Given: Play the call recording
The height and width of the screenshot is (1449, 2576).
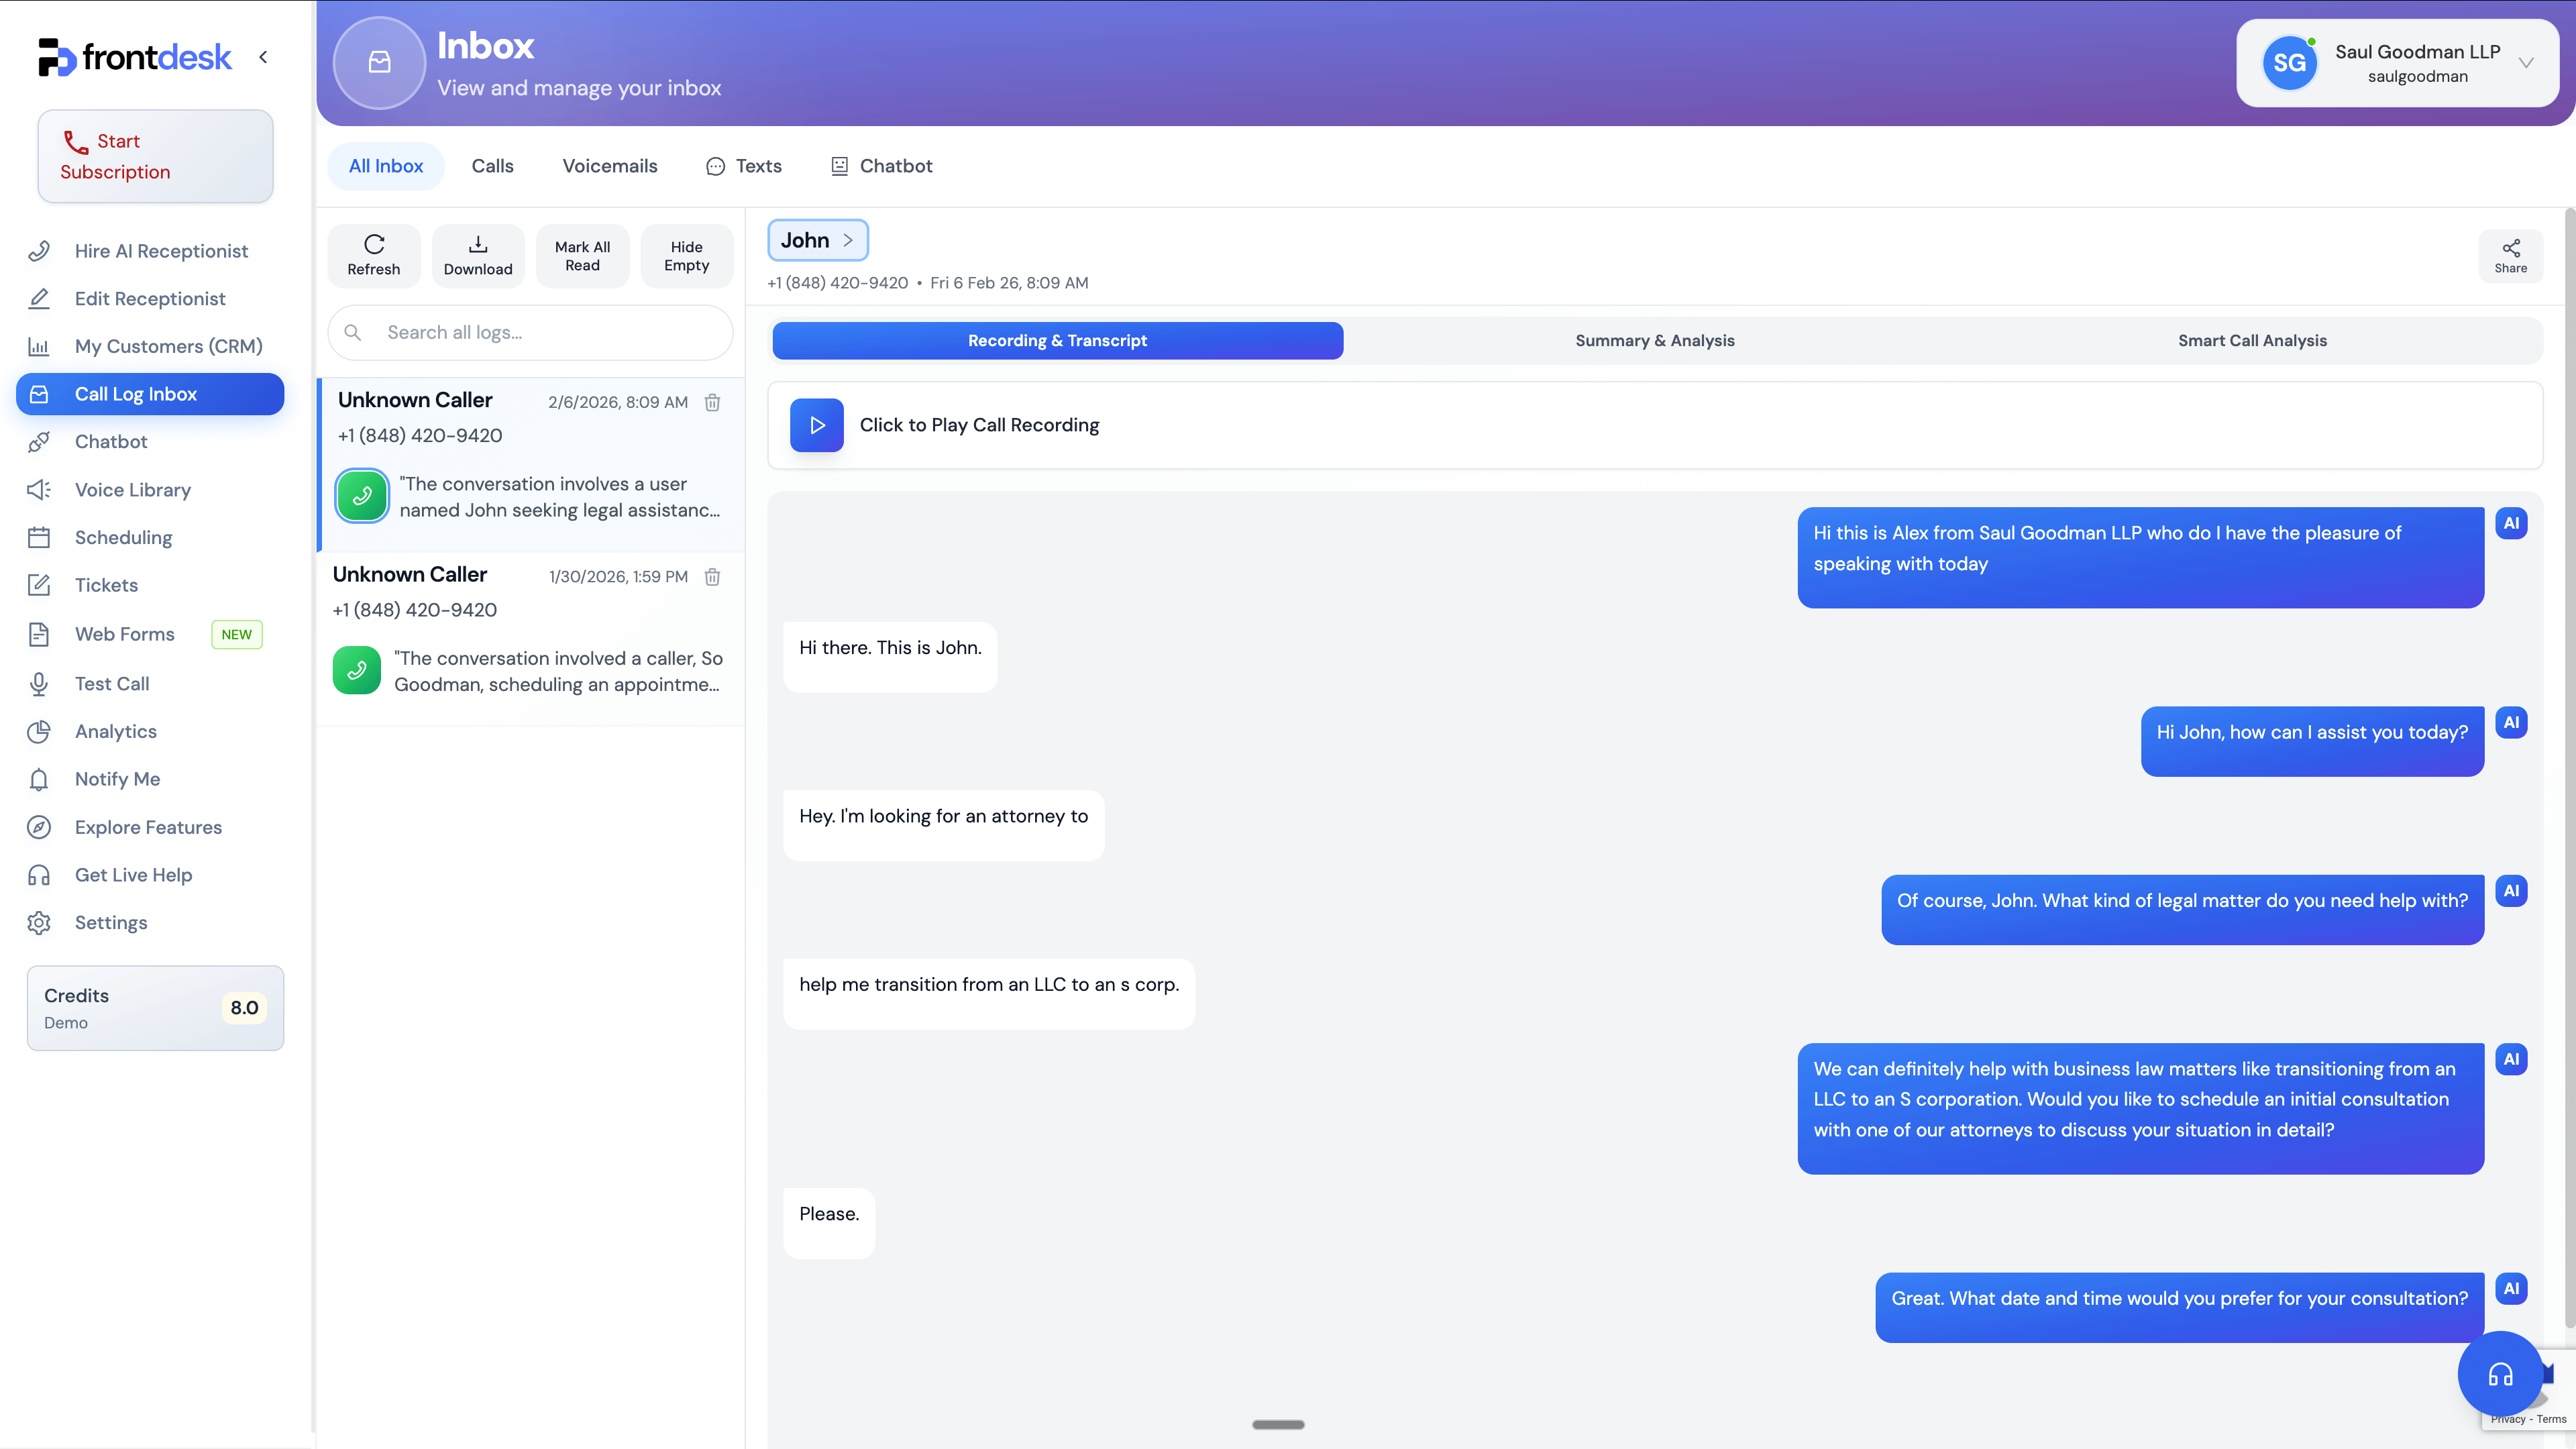Looking at the screenshot, I should click(817, 425).
